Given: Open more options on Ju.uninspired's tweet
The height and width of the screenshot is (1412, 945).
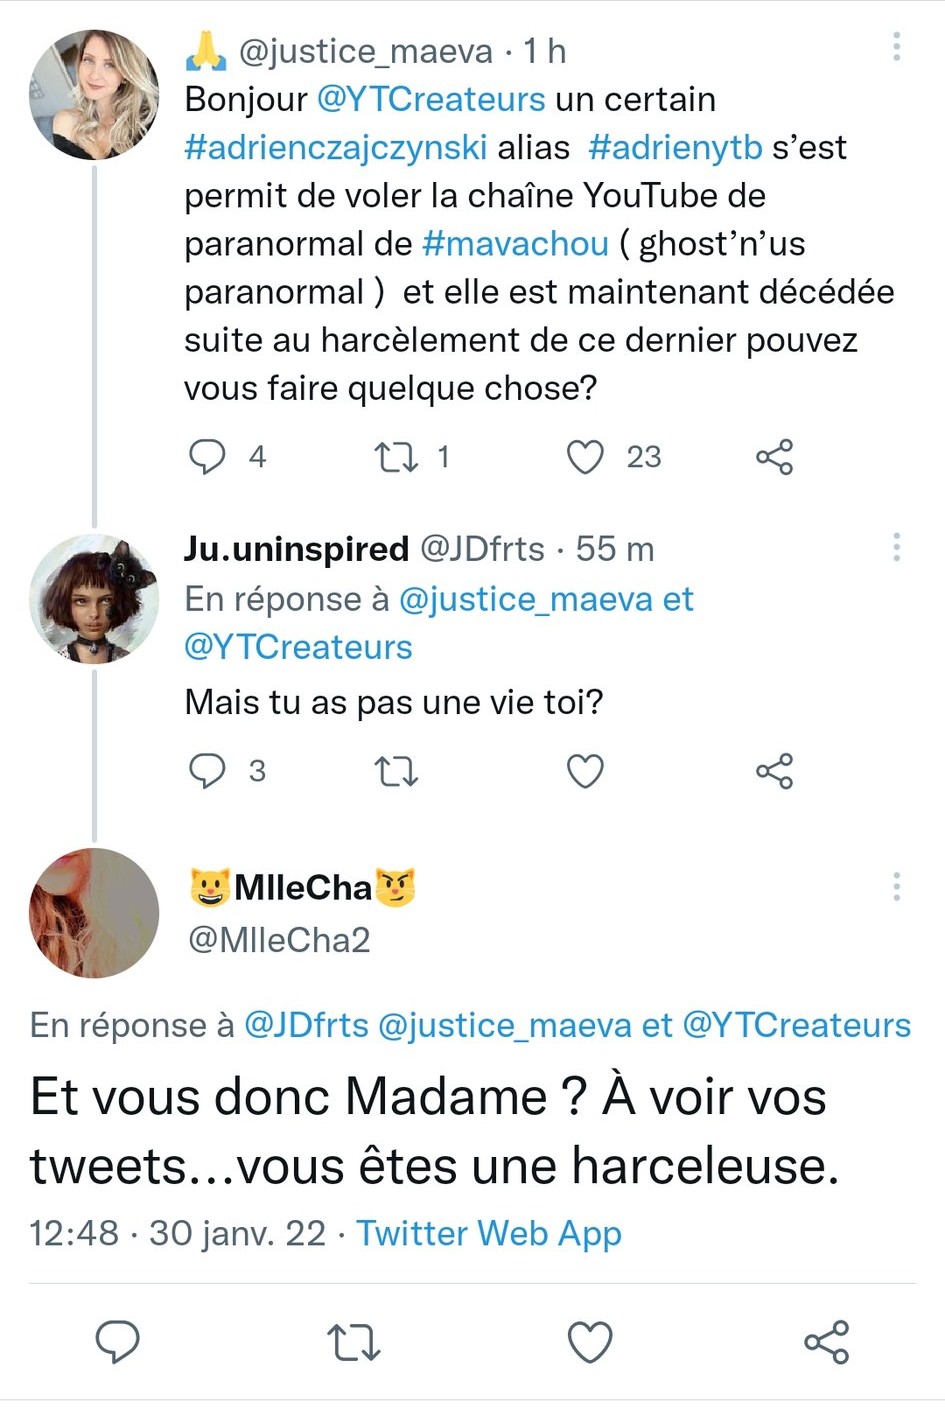Looking at the screenshot, I should coord(896,547).
